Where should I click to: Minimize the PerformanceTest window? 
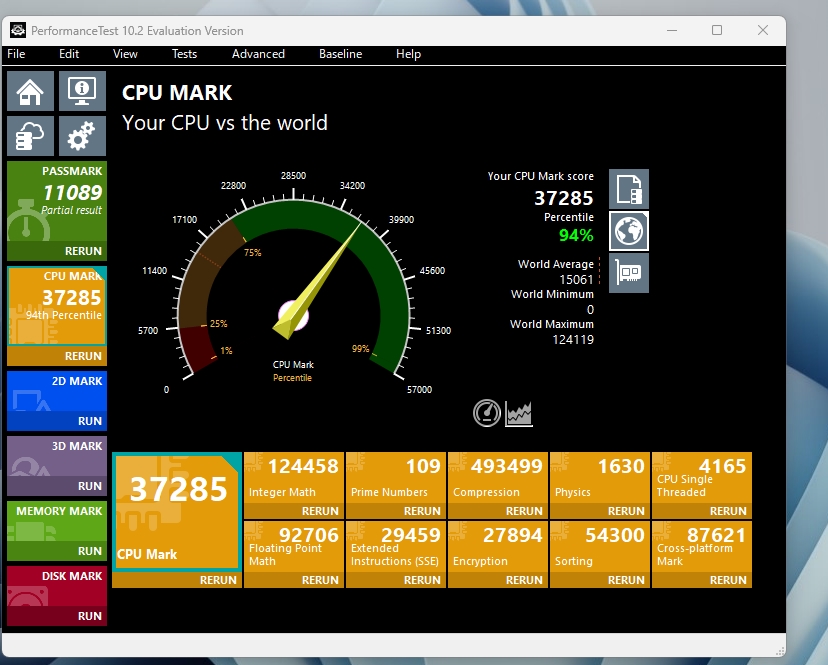pos(672,30)
